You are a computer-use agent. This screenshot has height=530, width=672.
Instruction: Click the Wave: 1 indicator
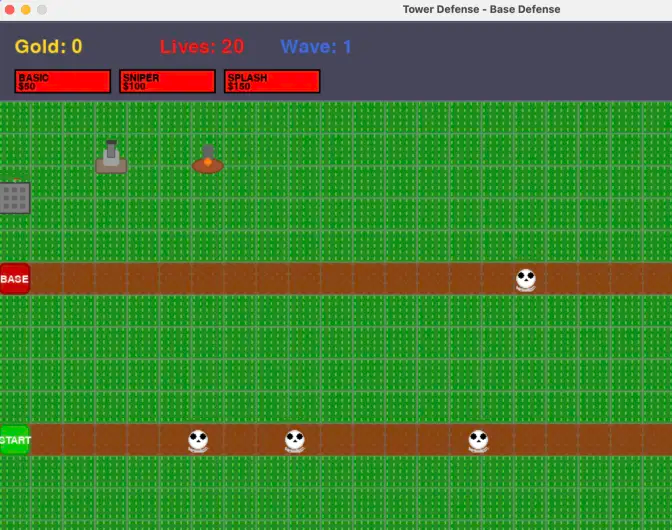pyautogui.click(x=316, y=47)
